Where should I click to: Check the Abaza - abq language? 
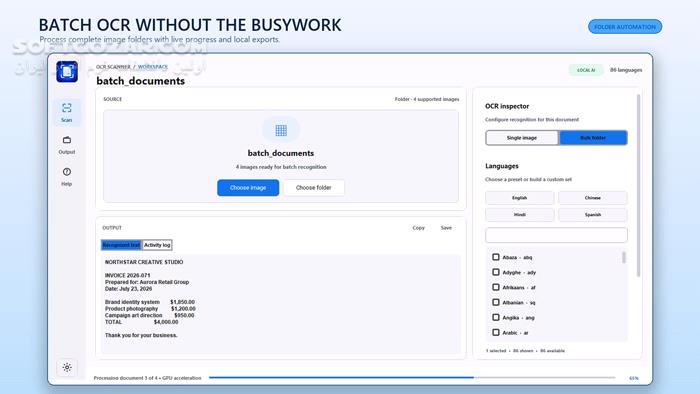(496, 257)
